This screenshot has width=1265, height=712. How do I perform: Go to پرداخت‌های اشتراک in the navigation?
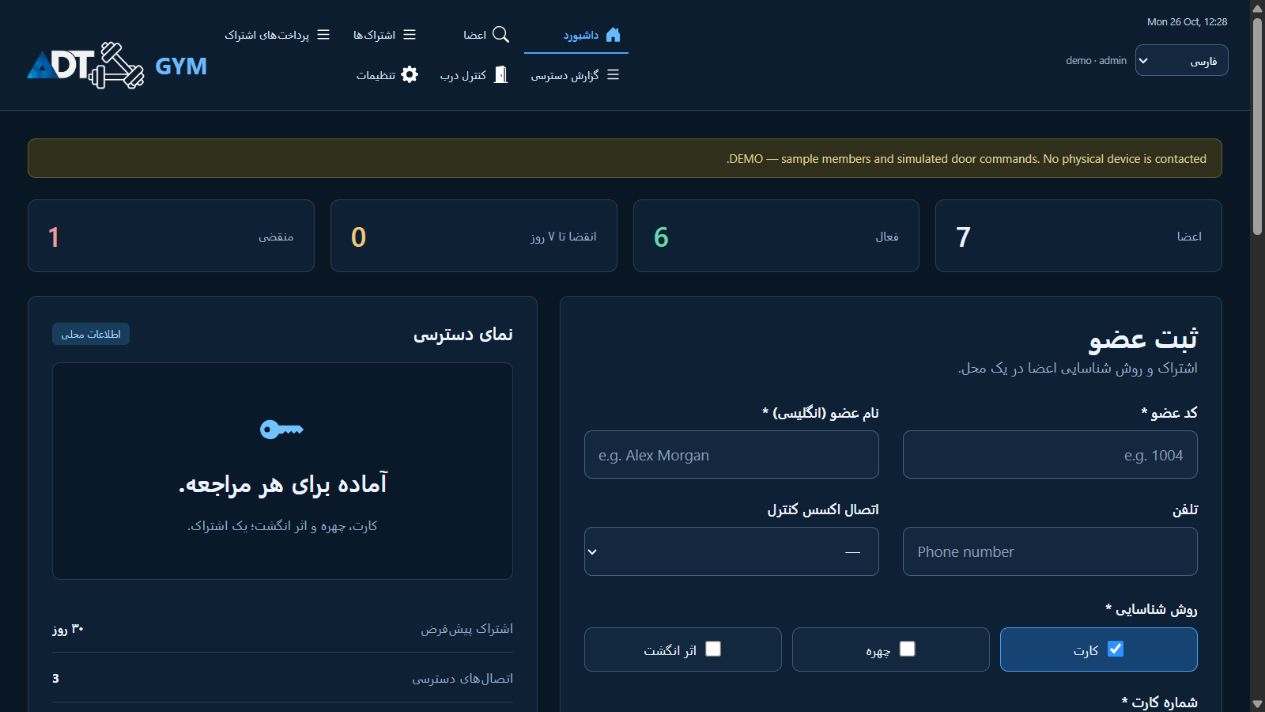pos(277,35)
